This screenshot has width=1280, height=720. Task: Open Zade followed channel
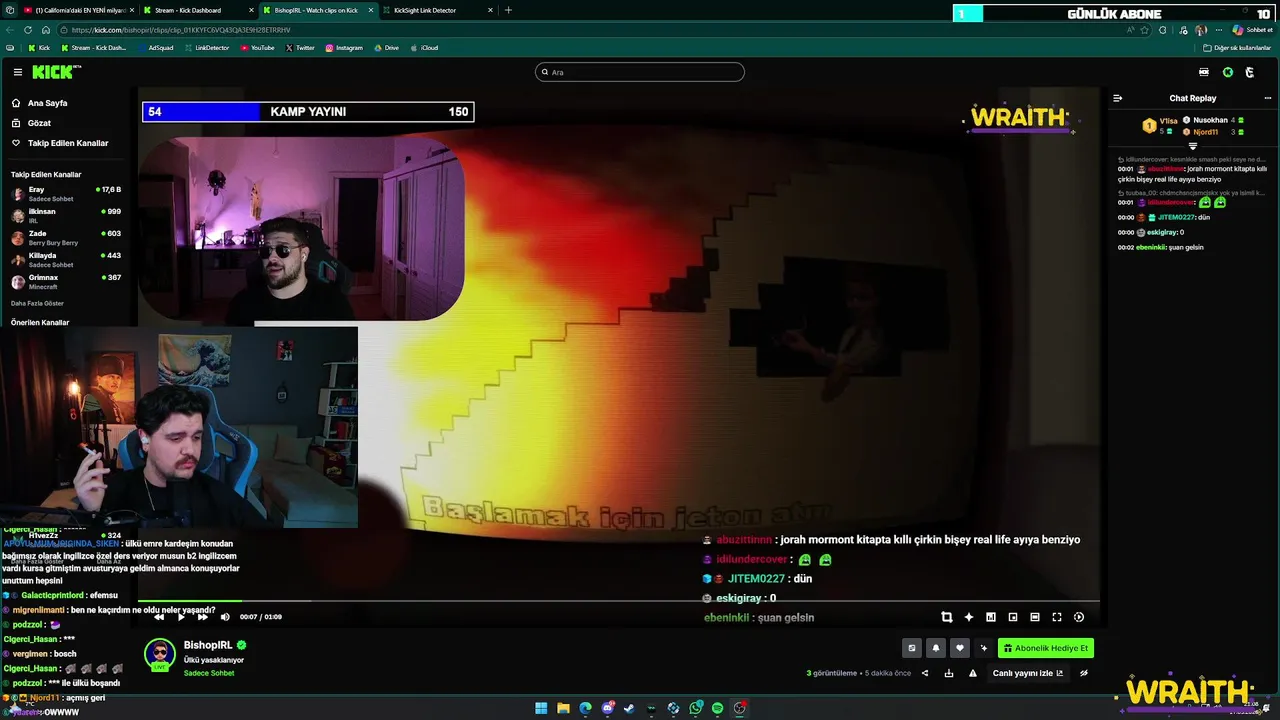66,237
